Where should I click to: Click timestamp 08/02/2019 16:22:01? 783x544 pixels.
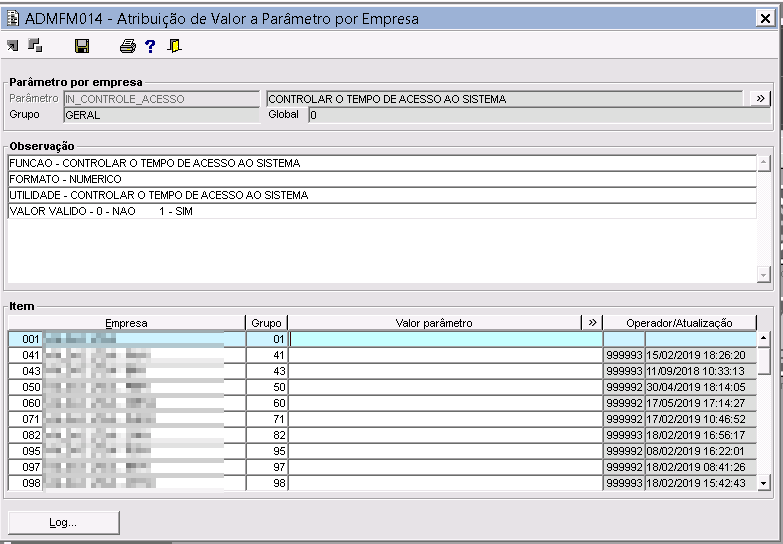click(701, 451)
